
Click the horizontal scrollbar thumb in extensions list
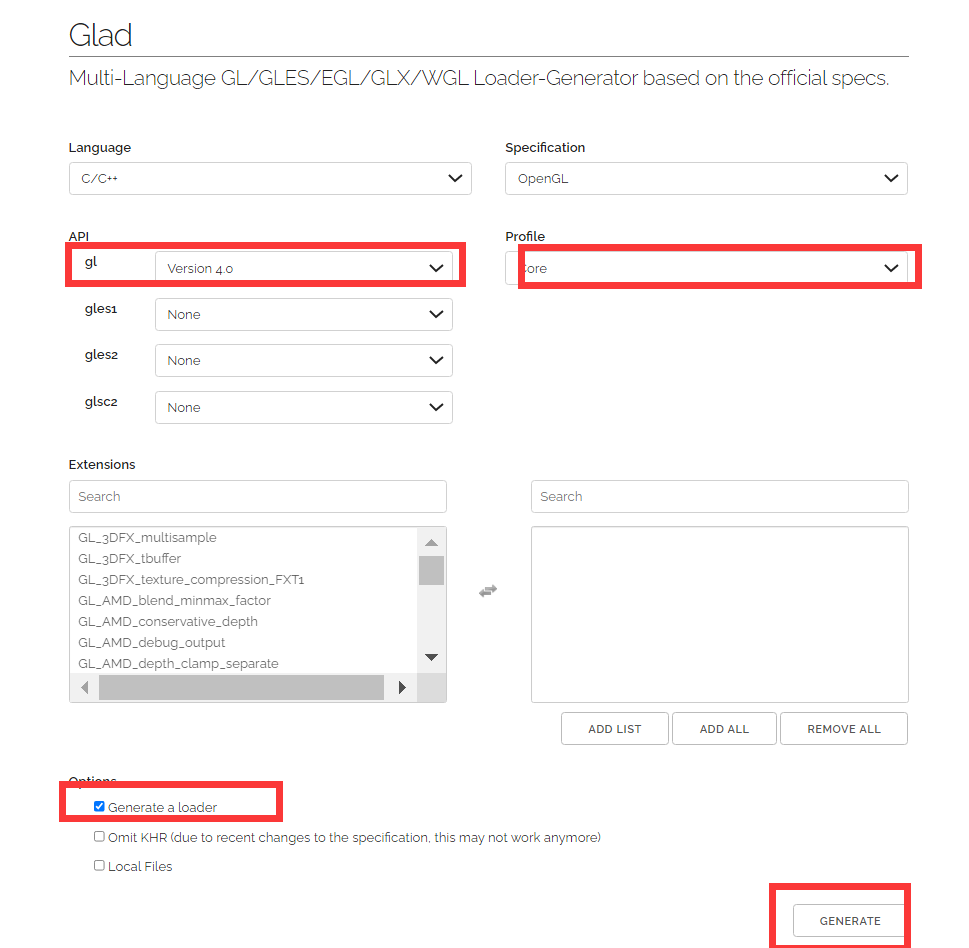[242, 687]
